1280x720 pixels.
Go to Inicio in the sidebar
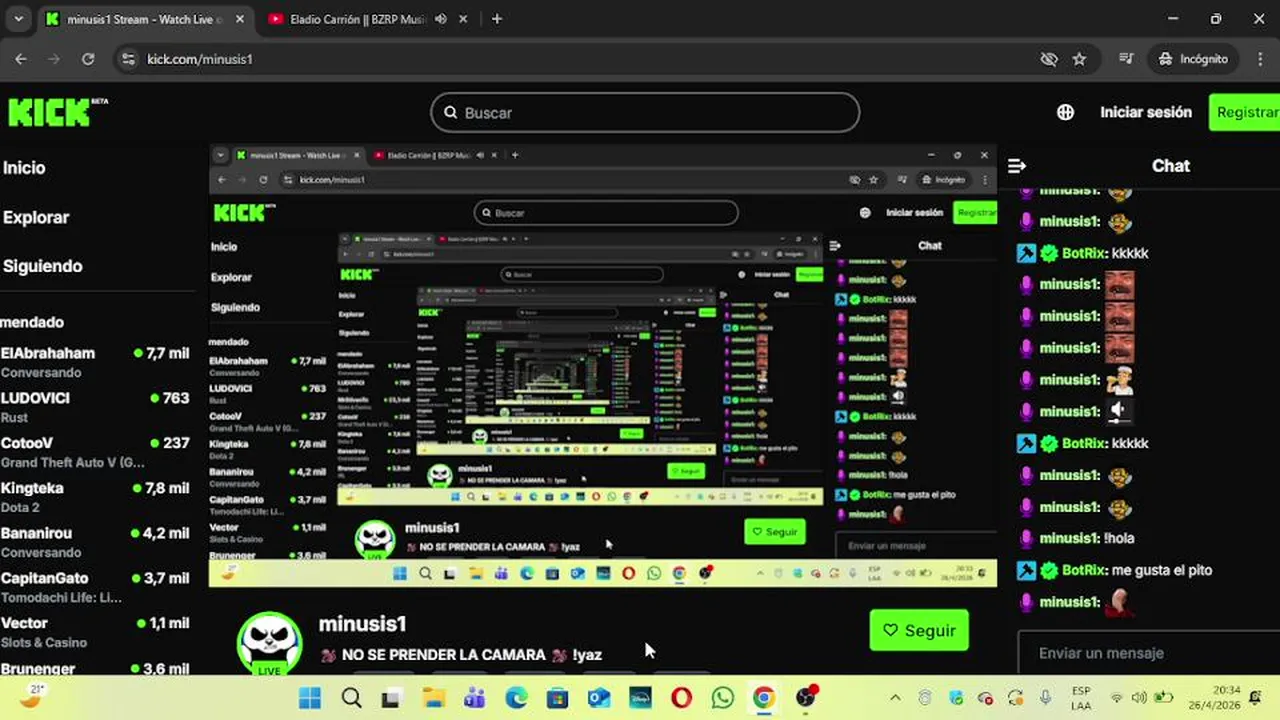click(24, 168)
